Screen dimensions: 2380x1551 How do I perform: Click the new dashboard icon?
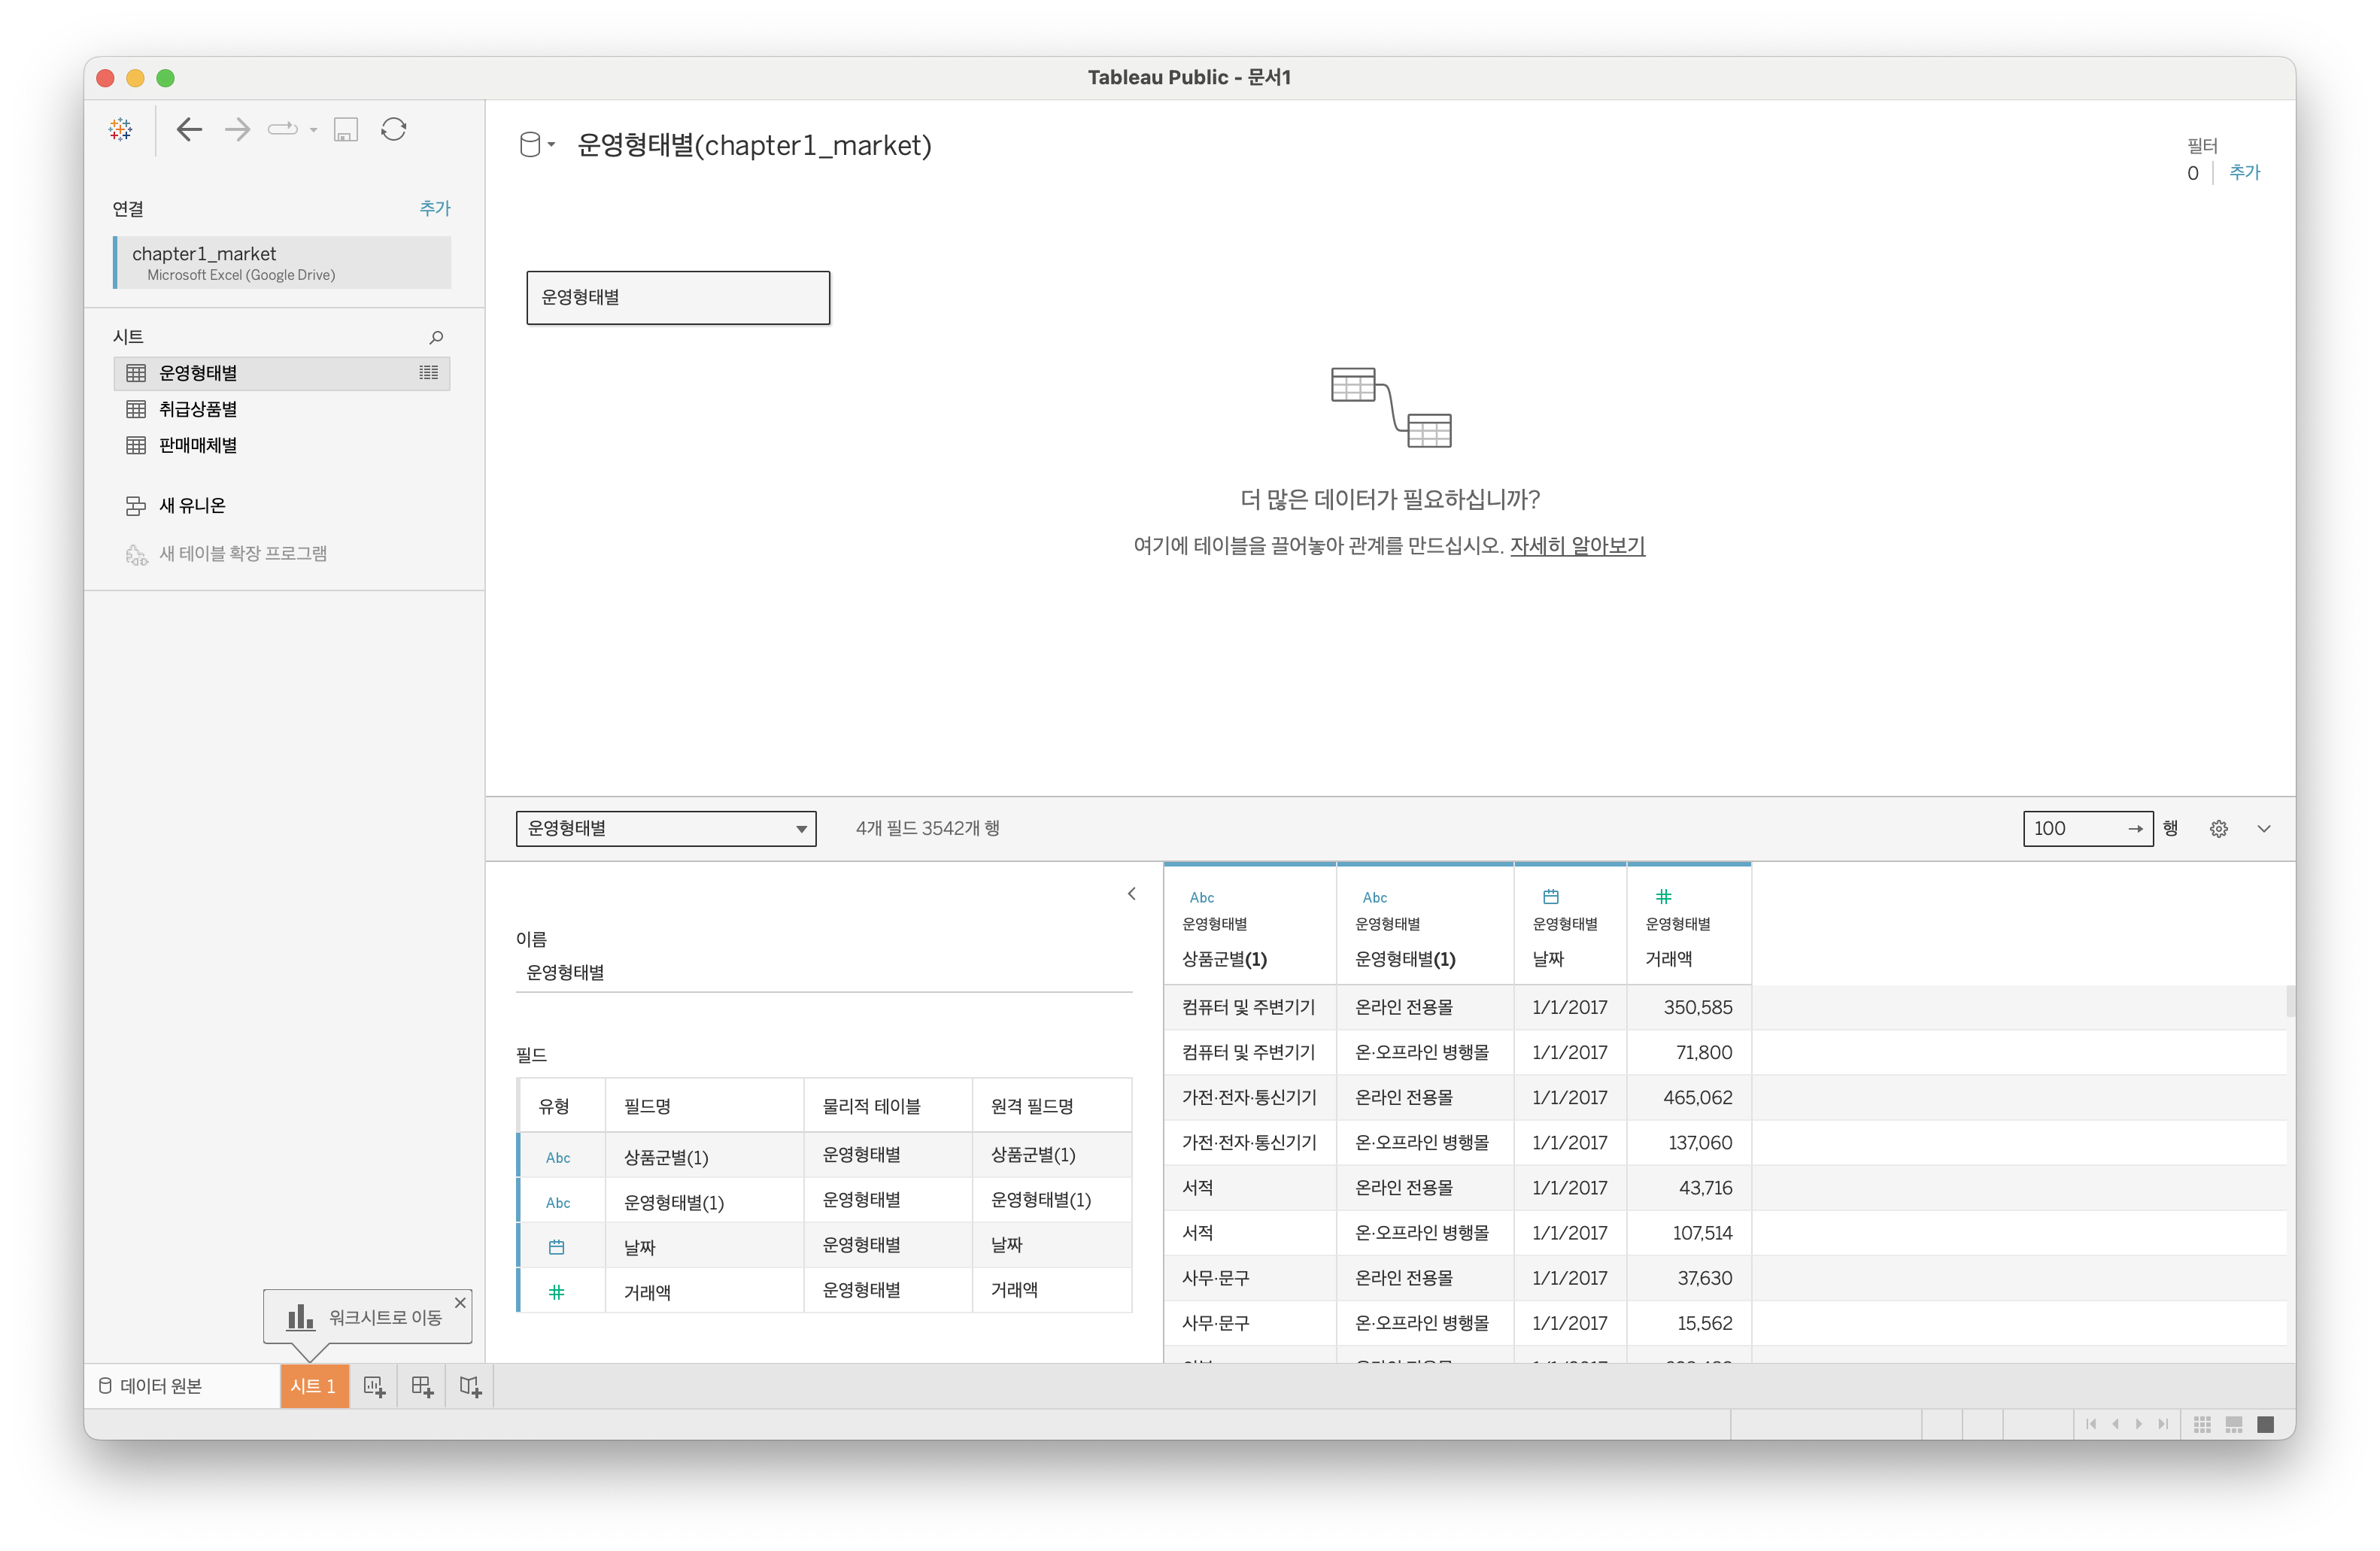pos(422,1386)
